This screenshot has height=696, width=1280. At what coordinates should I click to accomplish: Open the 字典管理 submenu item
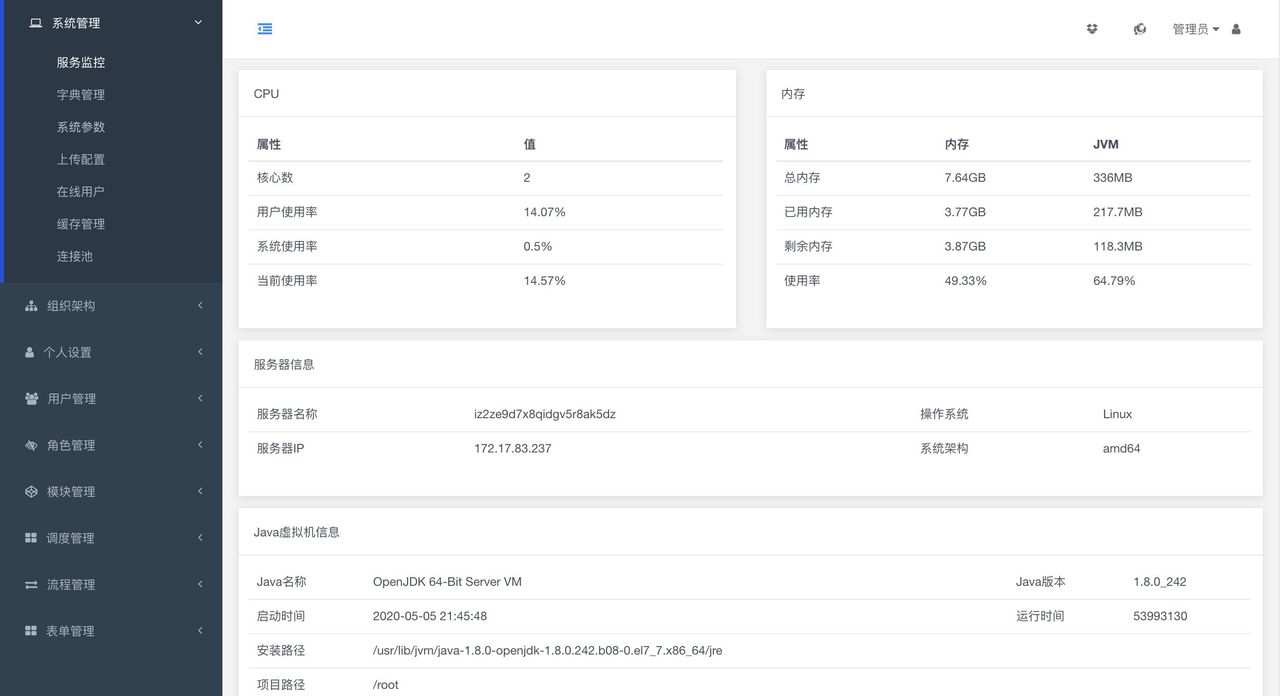point(81,95)
